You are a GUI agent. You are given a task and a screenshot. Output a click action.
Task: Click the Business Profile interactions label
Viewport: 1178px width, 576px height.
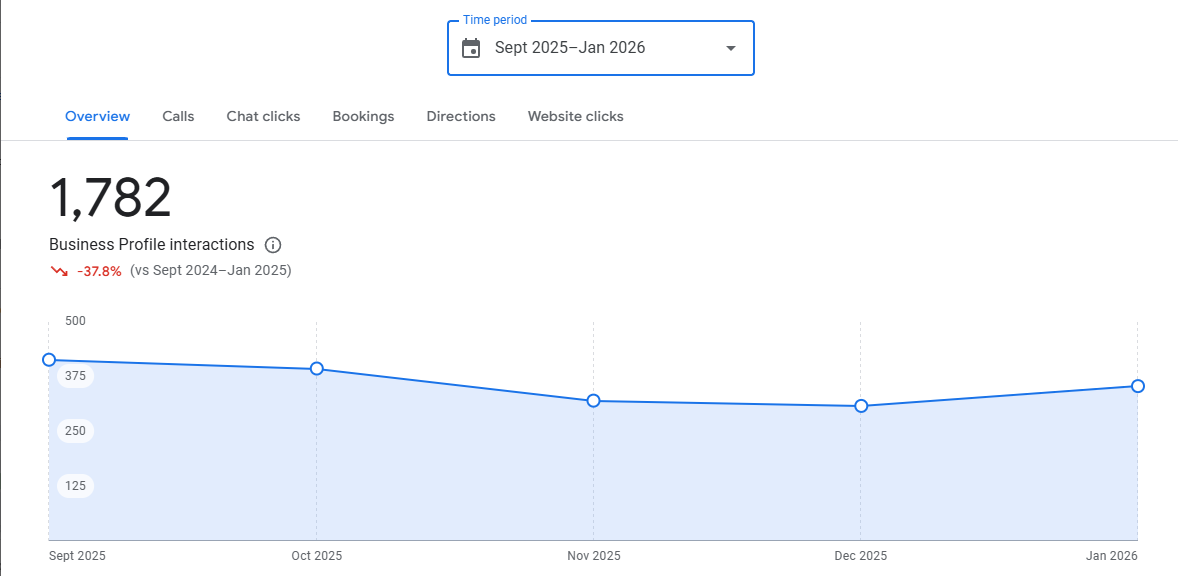pyautogui.click(x=153, y=245)
